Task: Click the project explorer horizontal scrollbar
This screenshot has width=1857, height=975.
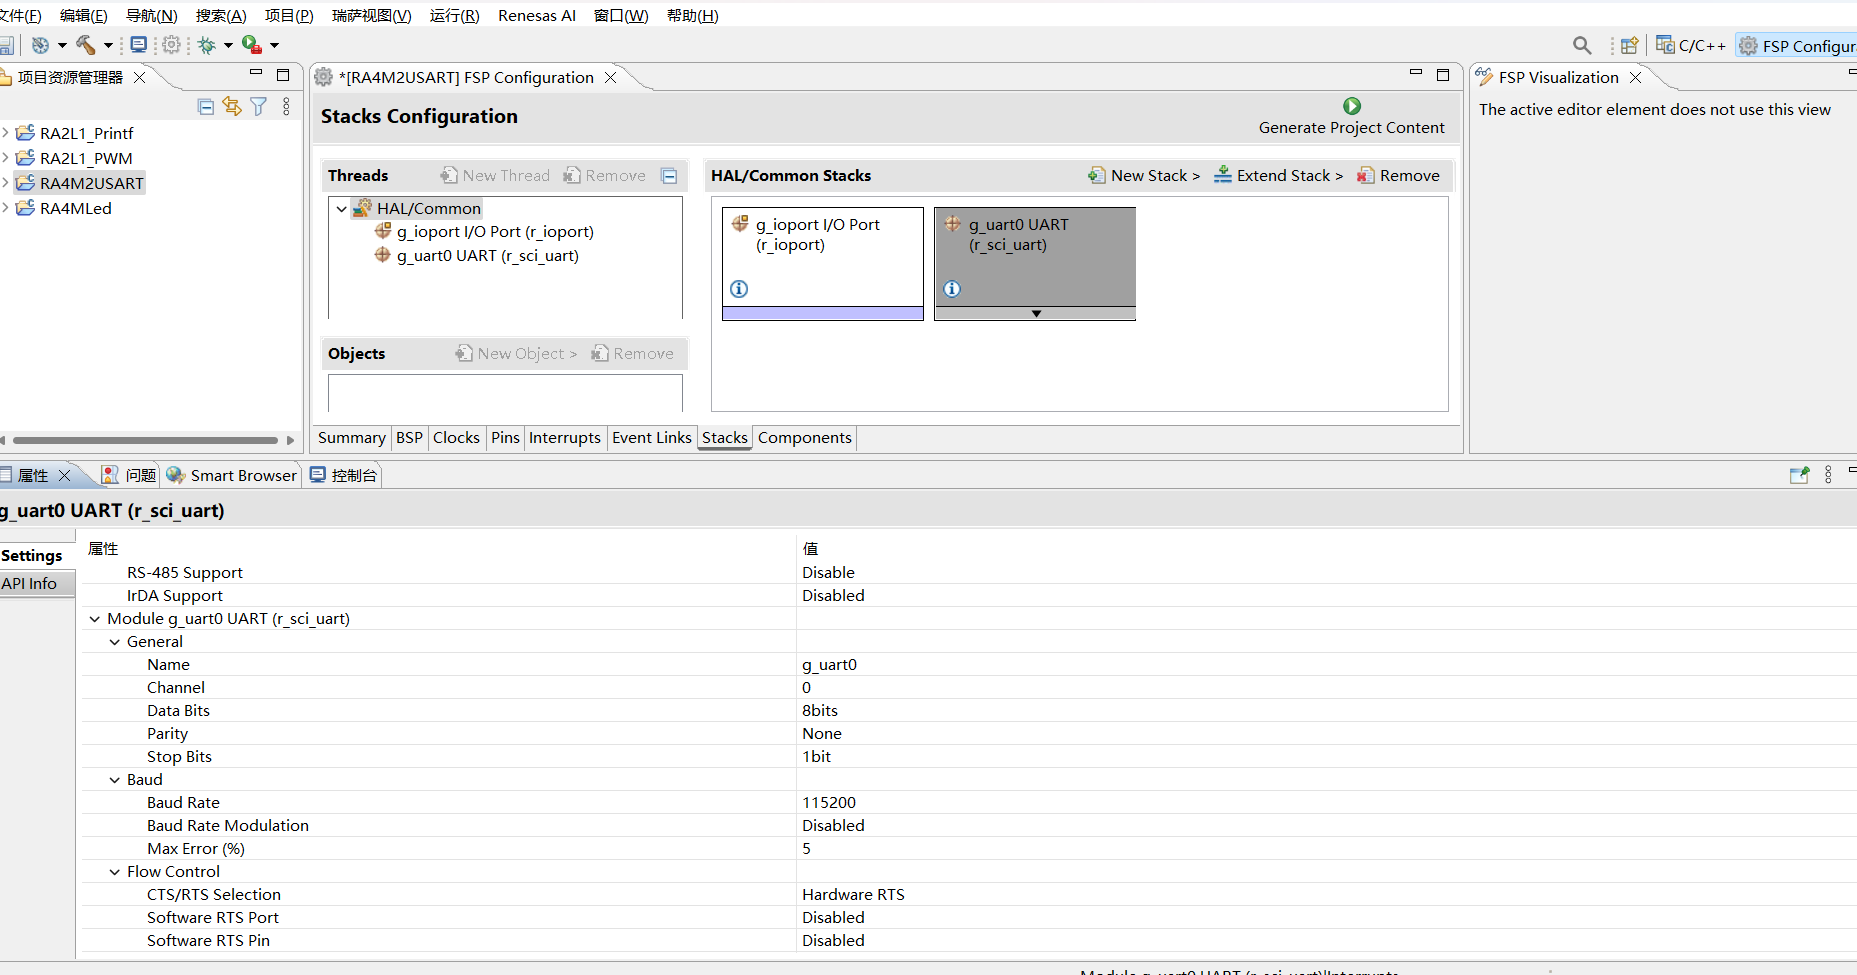Action: pos(145,440)
